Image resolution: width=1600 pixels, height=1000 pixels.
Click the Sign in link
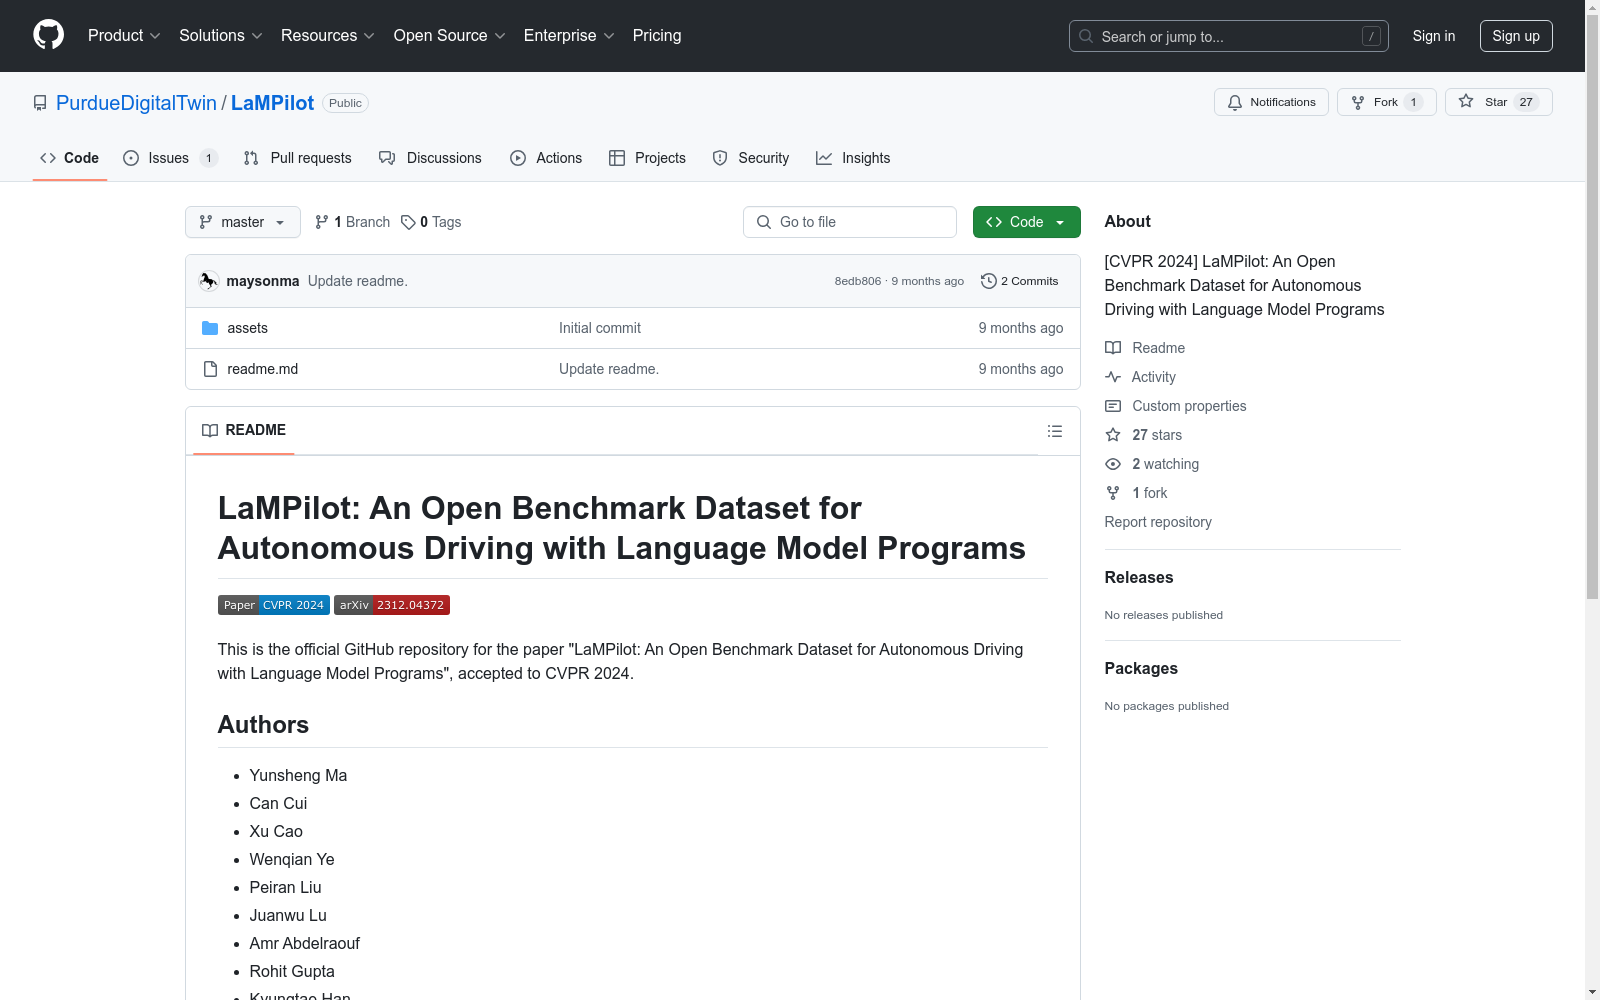pyautogui.click(x=1433, y=36)
